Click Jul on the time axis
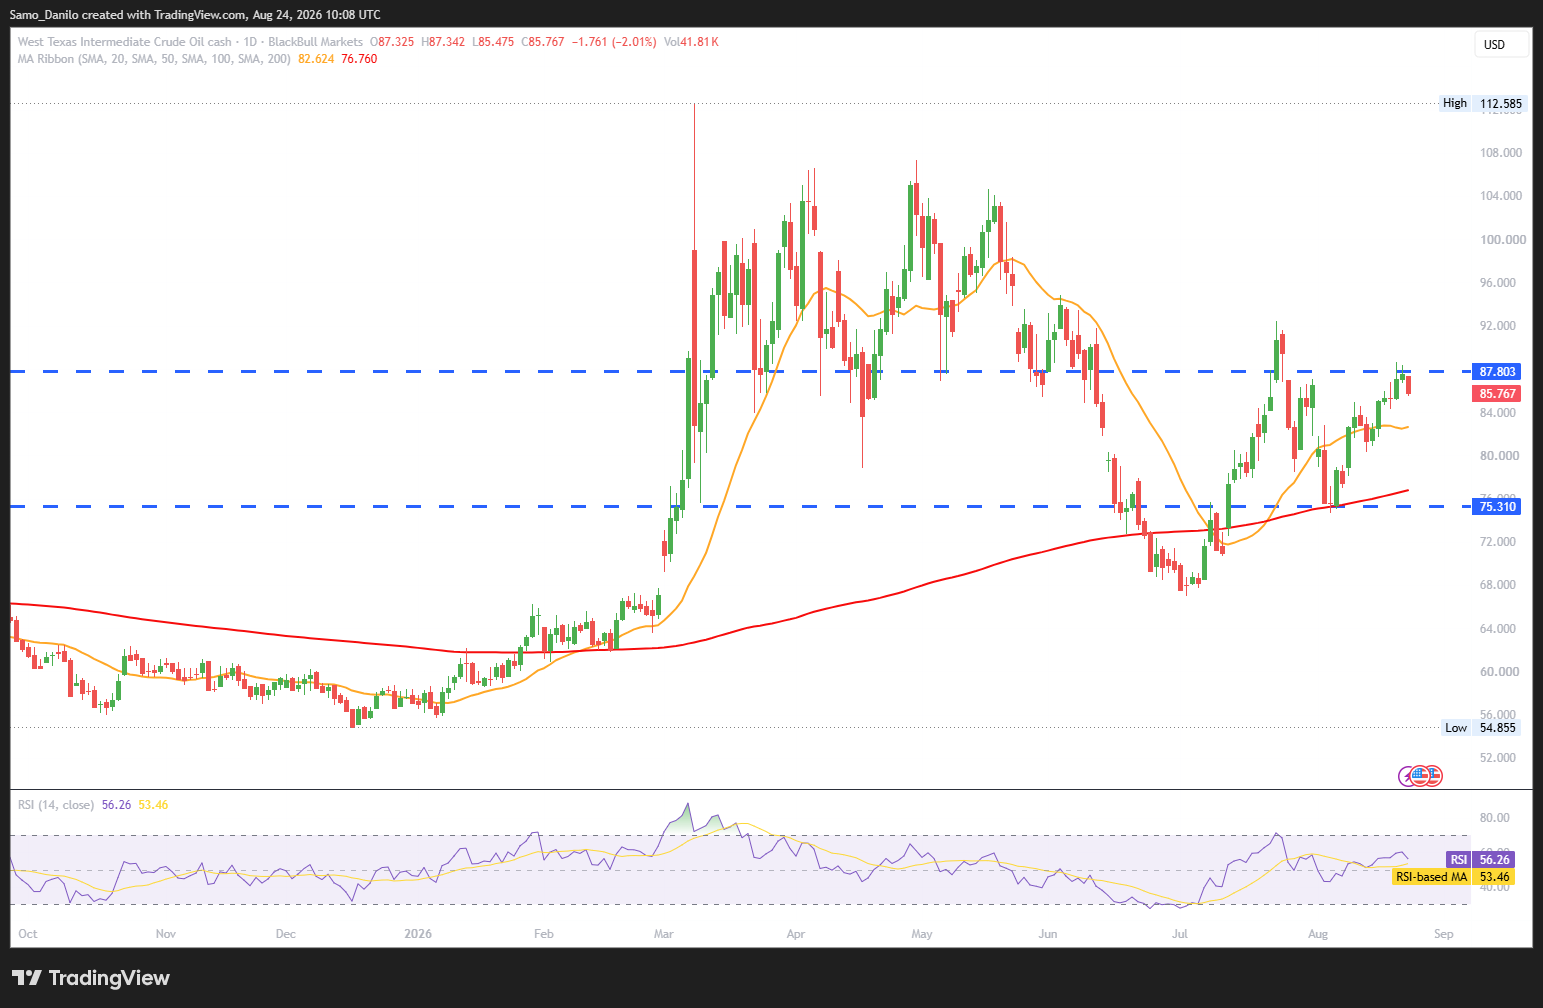 coord(1180,934)
